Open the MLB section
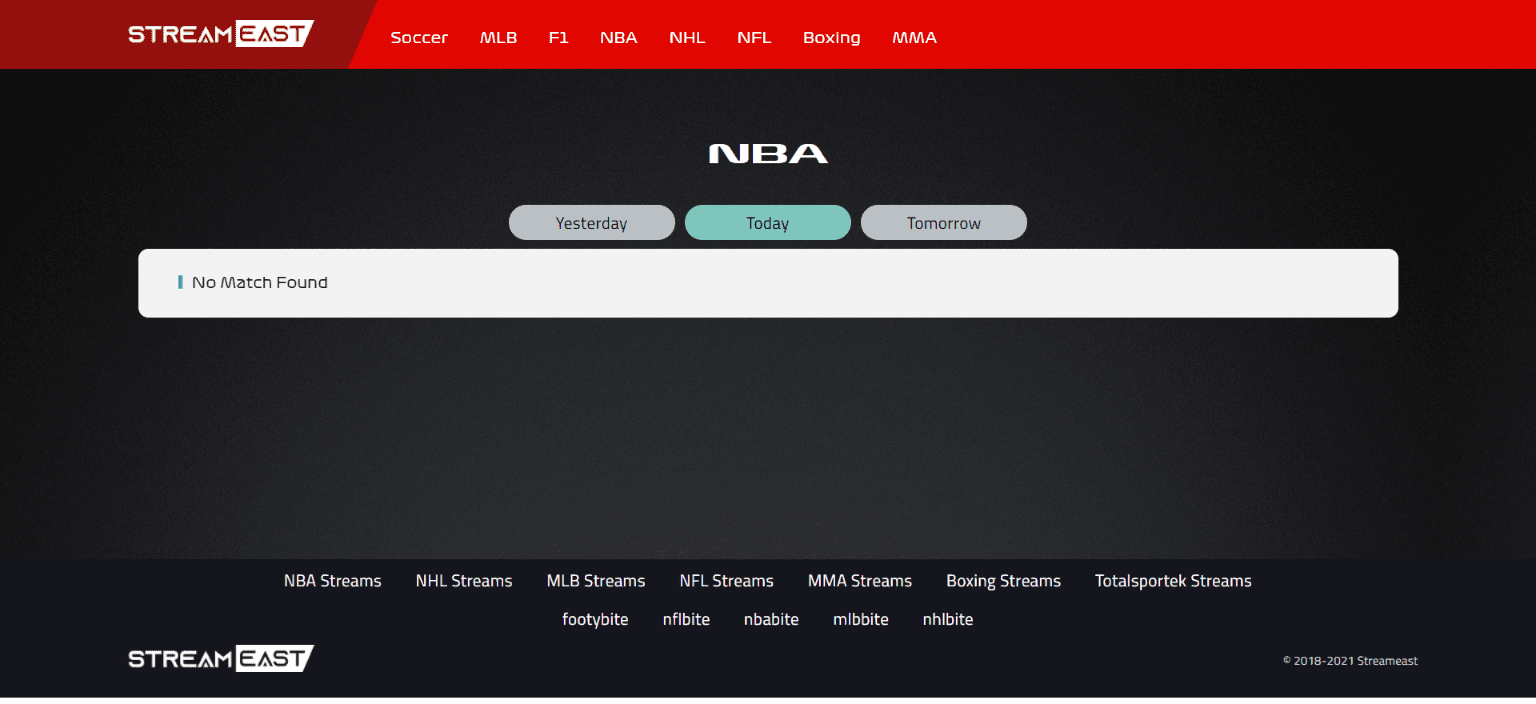 pyautogui.click(x=498, y=37)
